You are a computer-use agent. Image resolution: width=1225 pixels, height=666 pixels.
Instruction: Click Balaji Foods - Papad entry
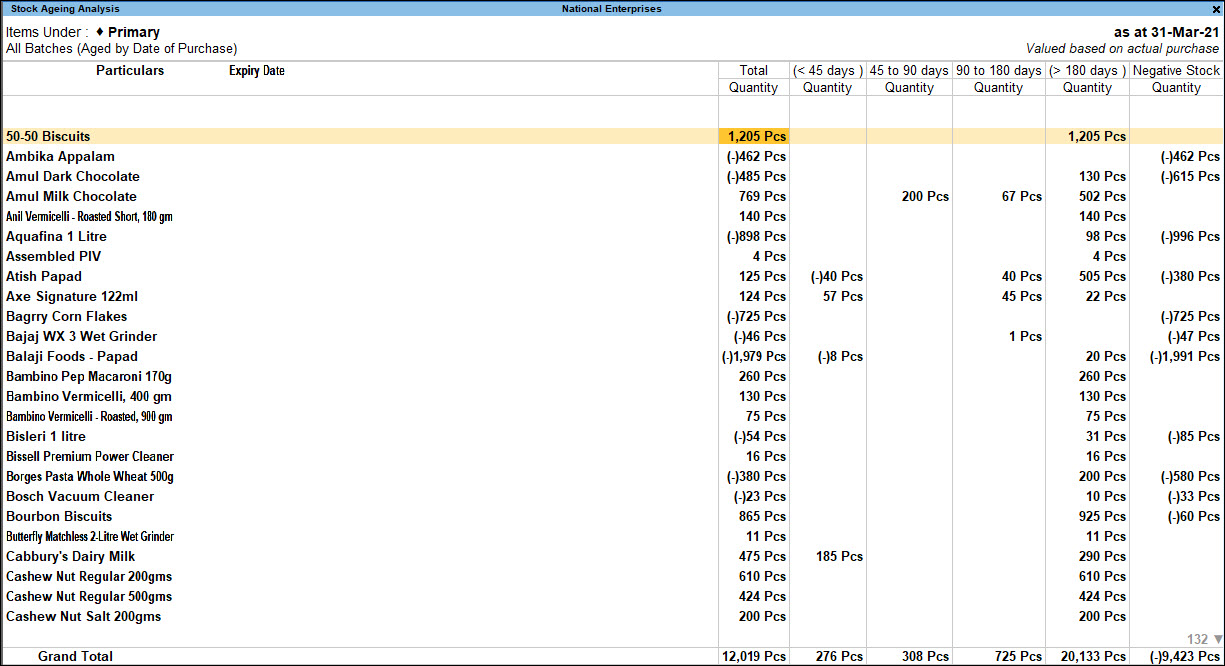tap(72, 356)
